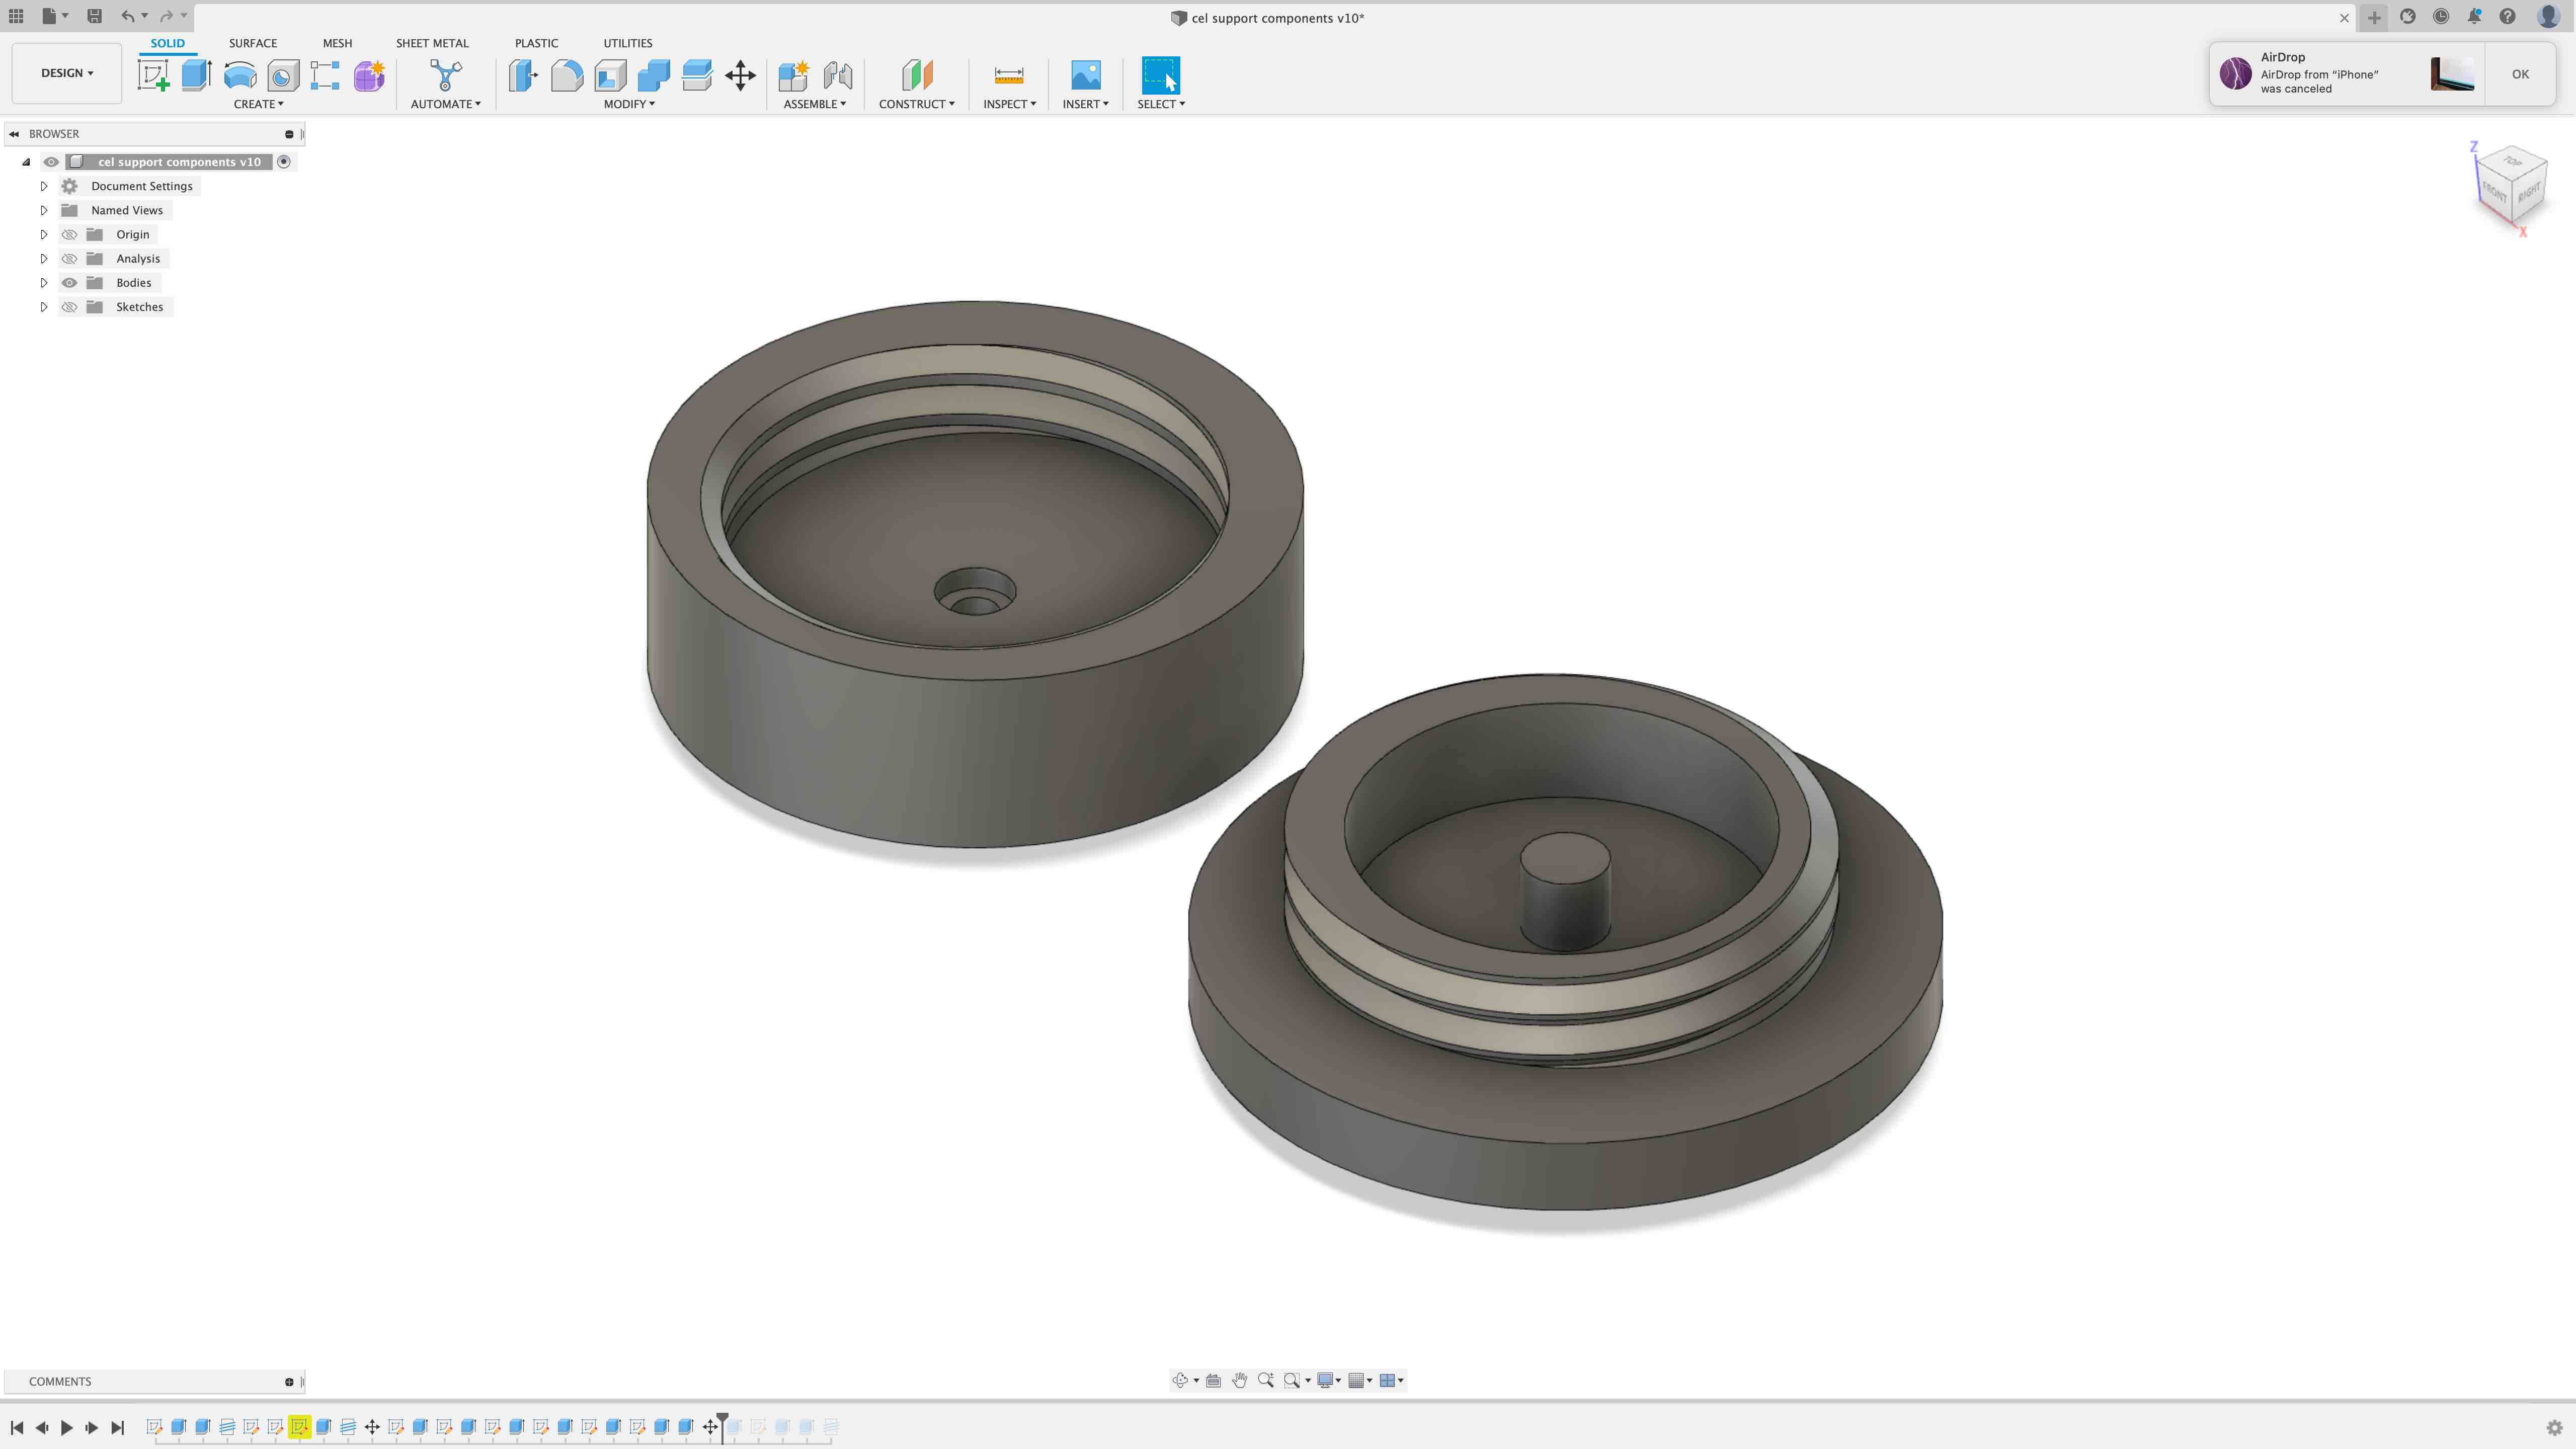Open the Automate tool icon

446,75
